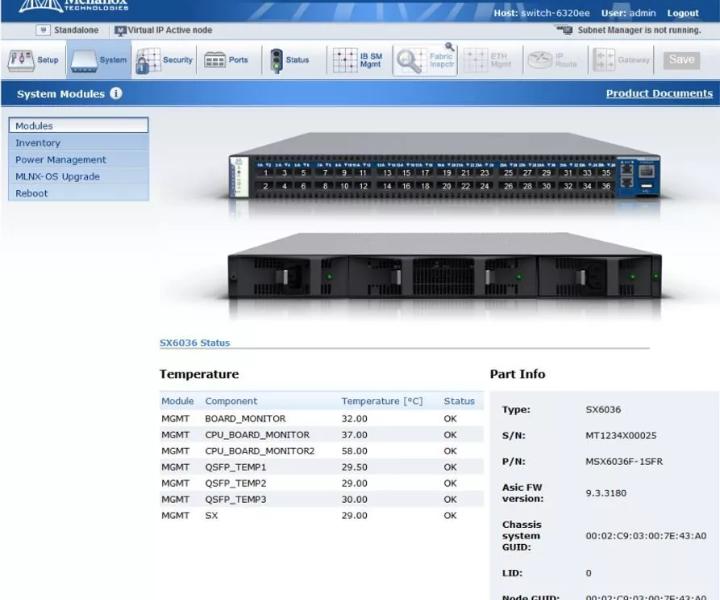Click the 32.00 temperature value
This screenshot has width=720, height=600.
point(354,419)
